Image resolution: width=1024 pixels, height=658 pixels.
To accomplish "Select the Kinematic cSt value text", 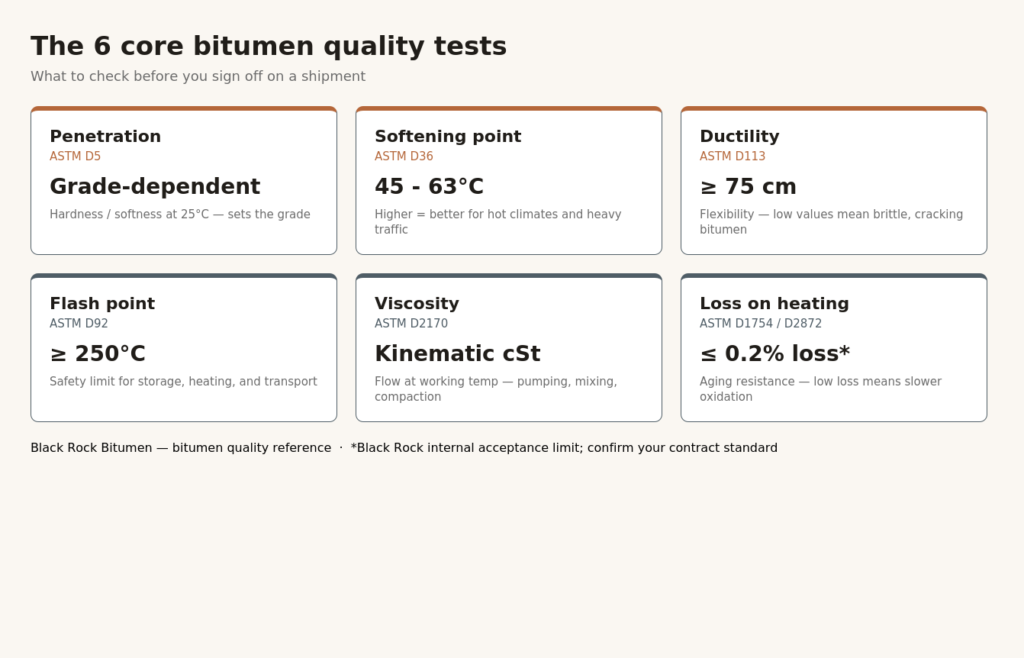I will coord(457,354).
